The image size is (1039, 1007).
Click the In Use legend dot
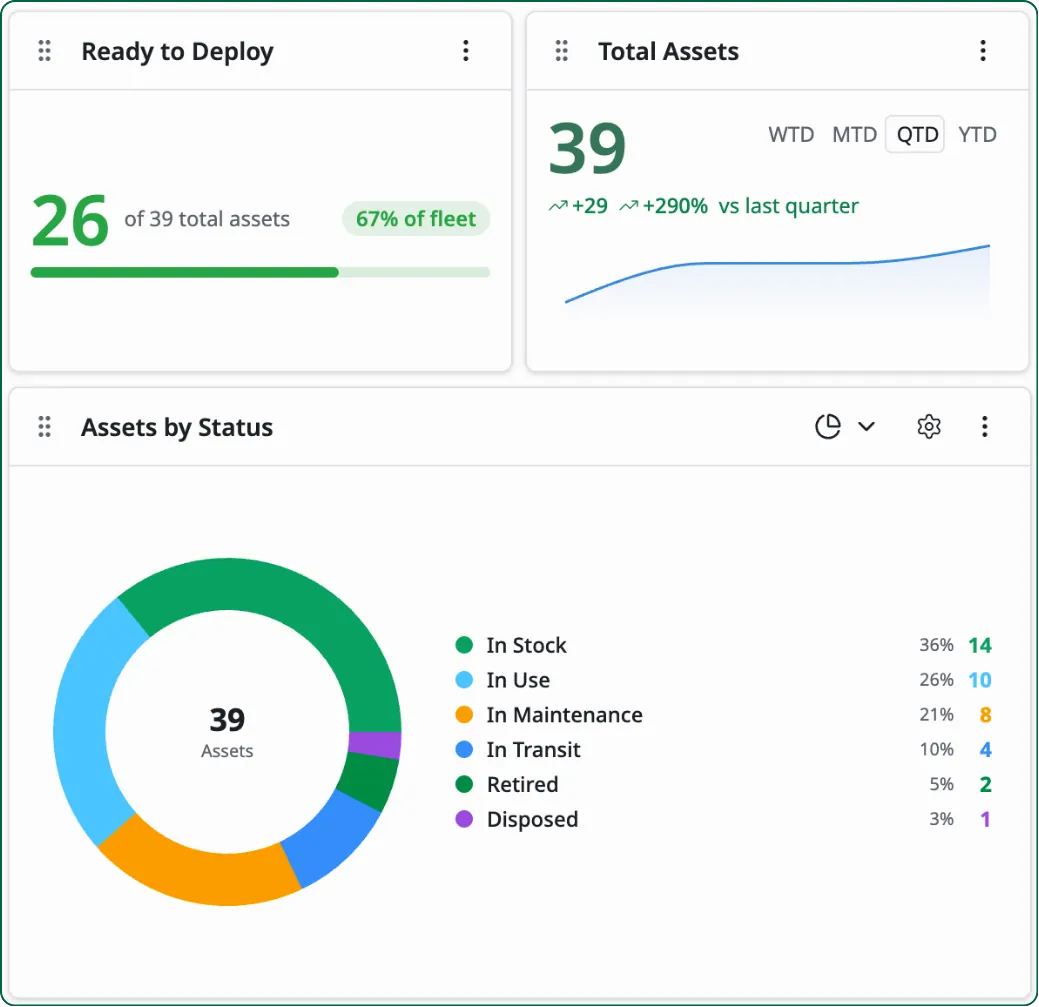[464, 680]
